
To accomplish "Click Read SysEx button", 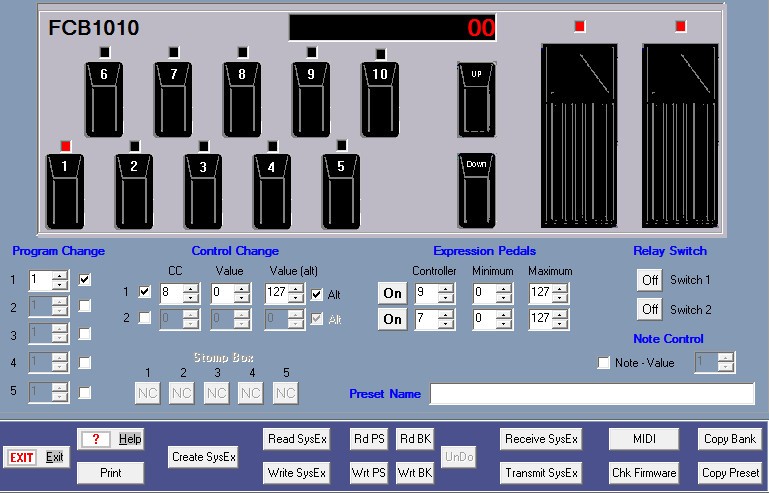I will coord(297,439).
